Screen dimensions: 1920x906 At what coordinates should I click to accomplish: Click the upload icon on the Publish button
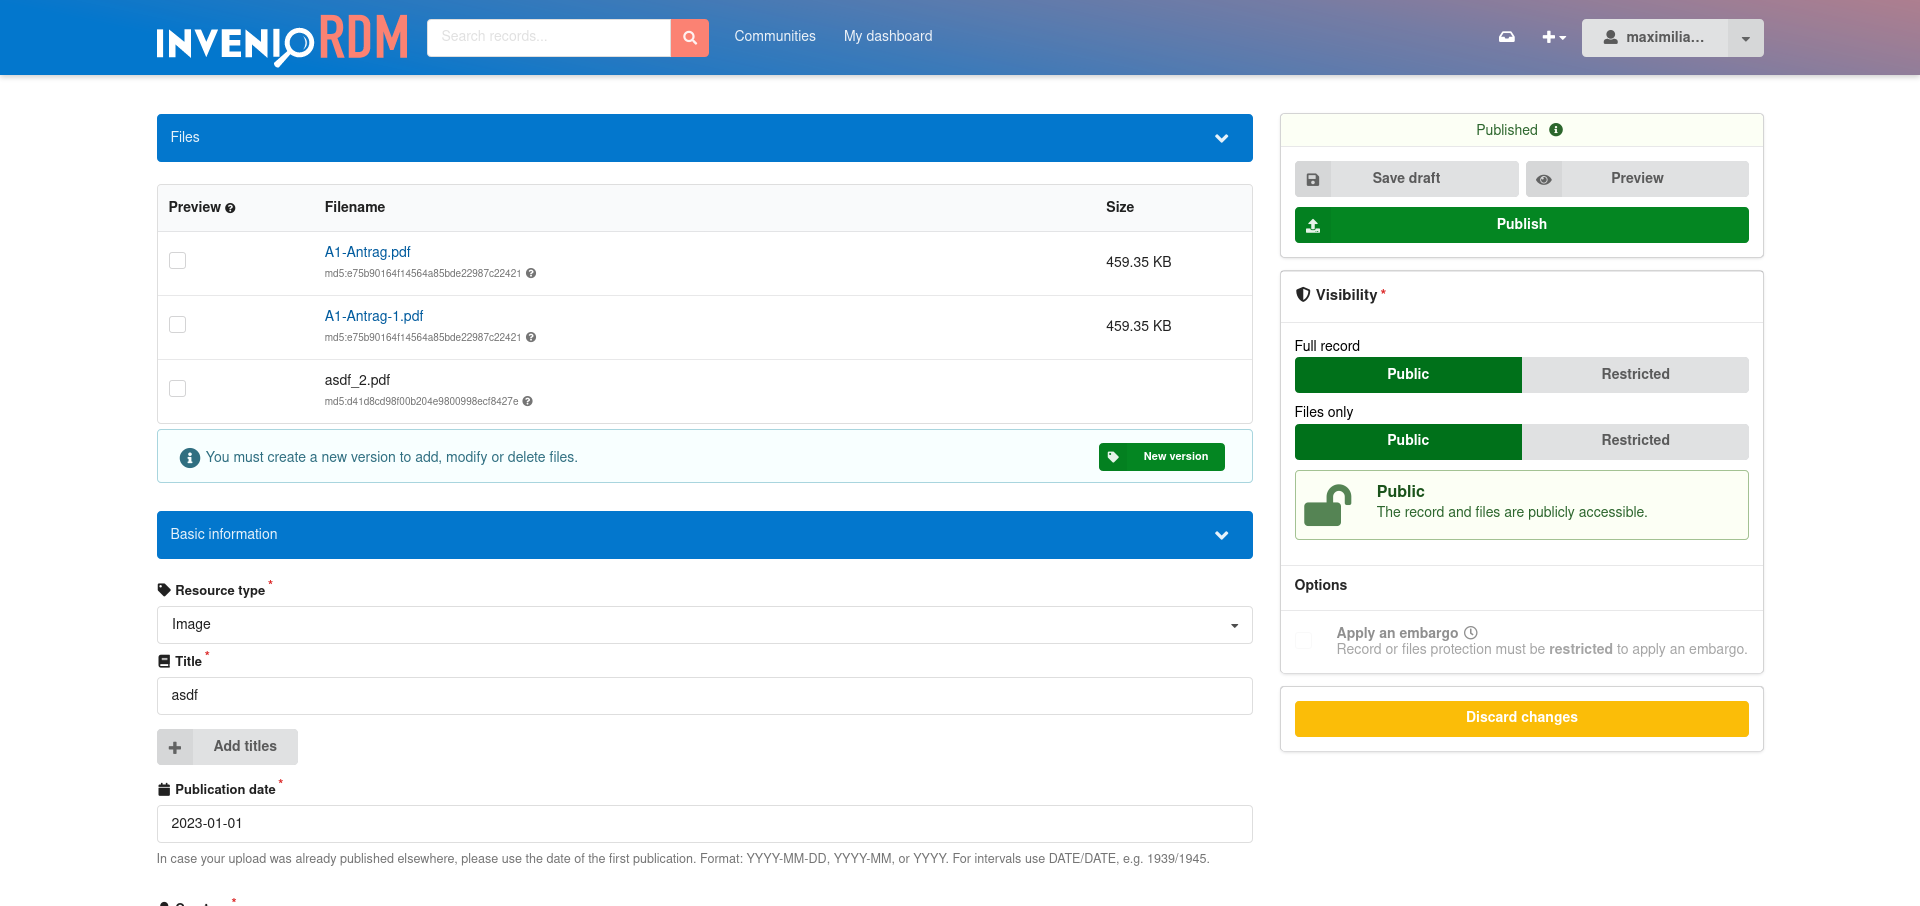(1313, 225)
